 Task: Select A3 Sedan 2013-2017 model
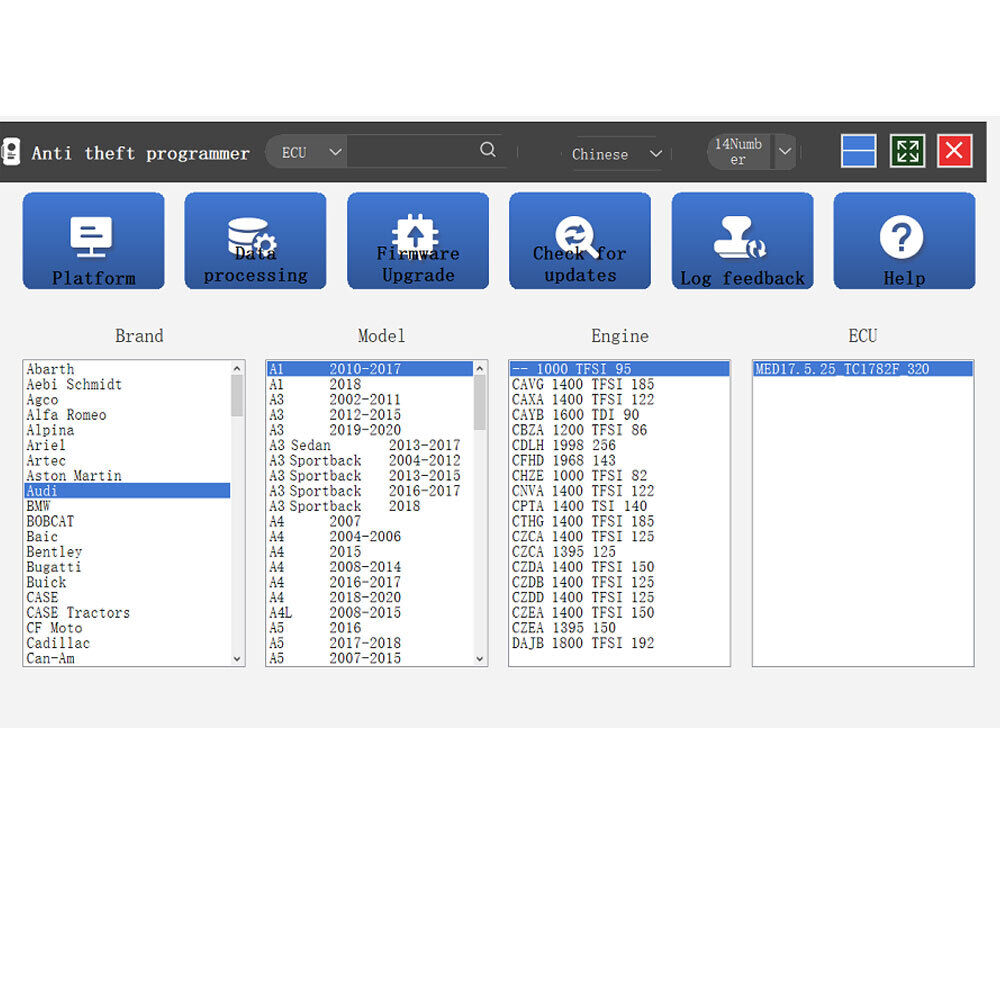tap(364, 445)
